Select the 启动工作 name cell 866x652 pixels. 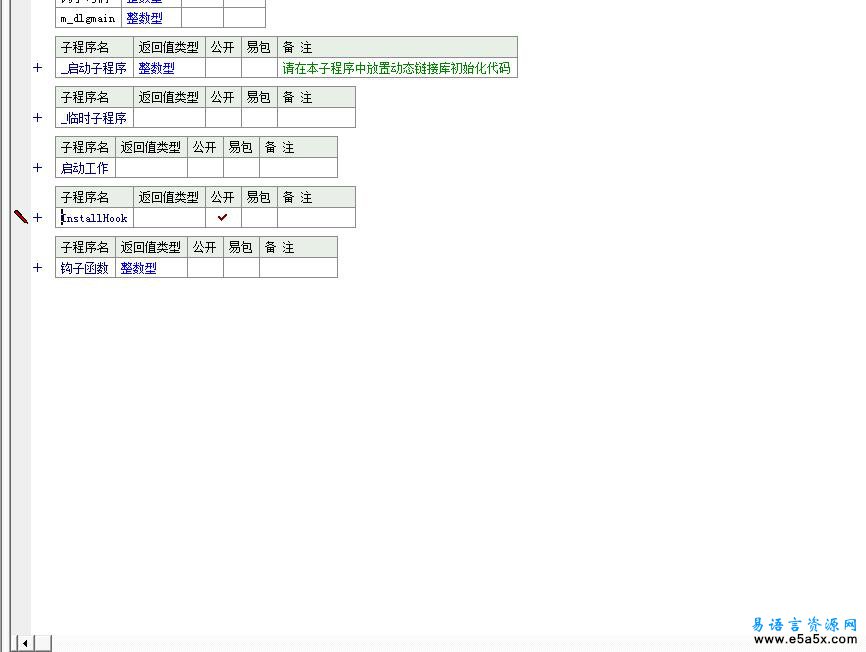coord(86,168)
